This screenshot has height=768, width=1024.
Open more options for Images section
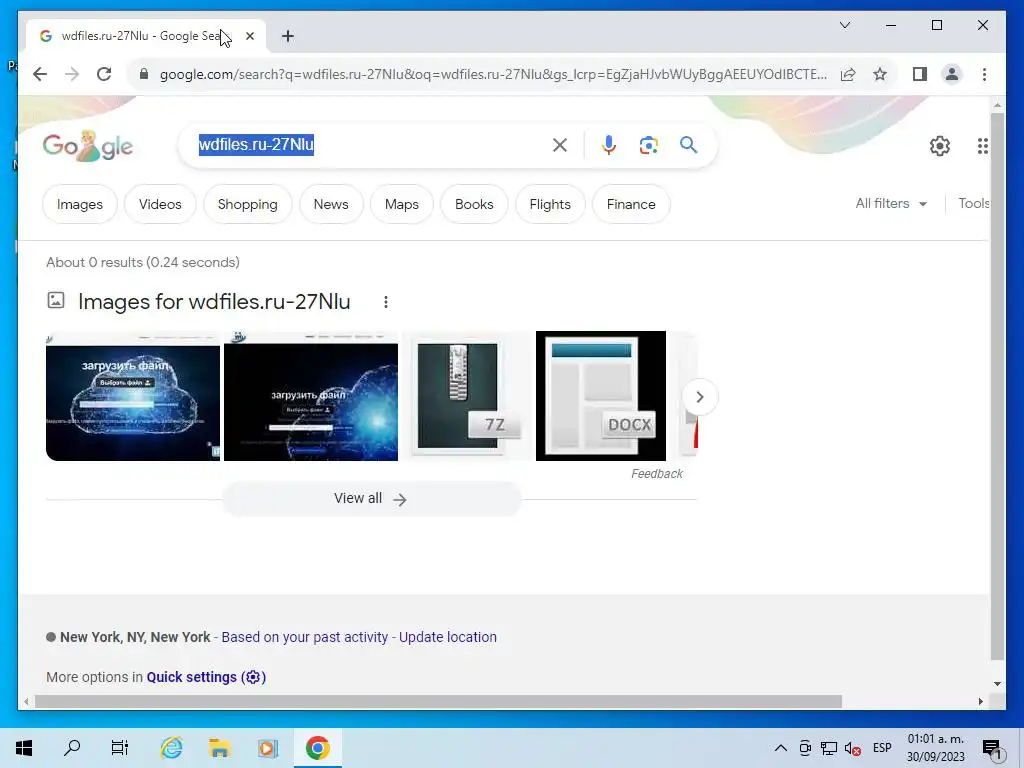(386, 302)
